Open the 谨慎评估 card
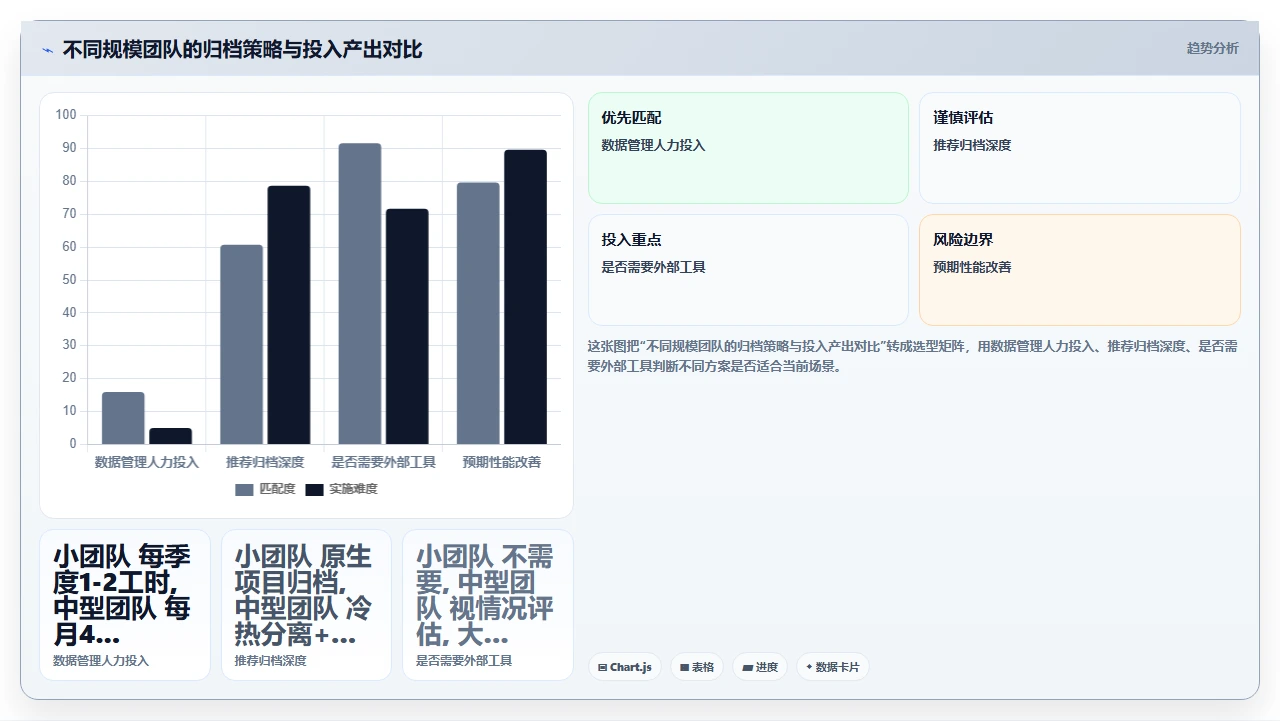 tap(1080, 148)
